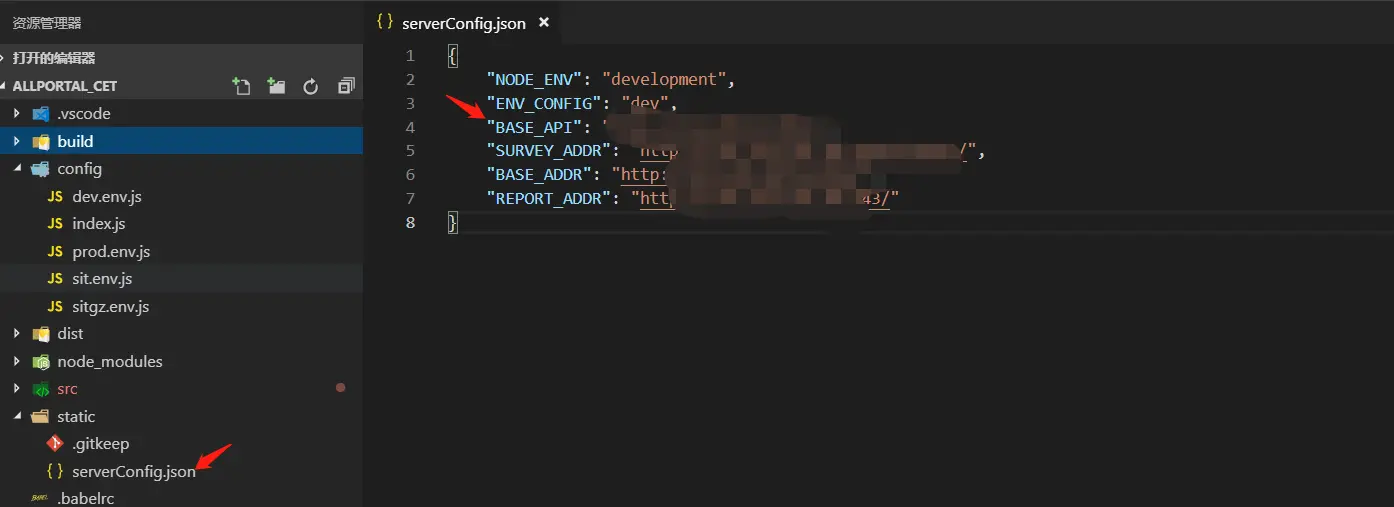Place cursor on "ENV_CONFIG" key

tap(543, 103)
